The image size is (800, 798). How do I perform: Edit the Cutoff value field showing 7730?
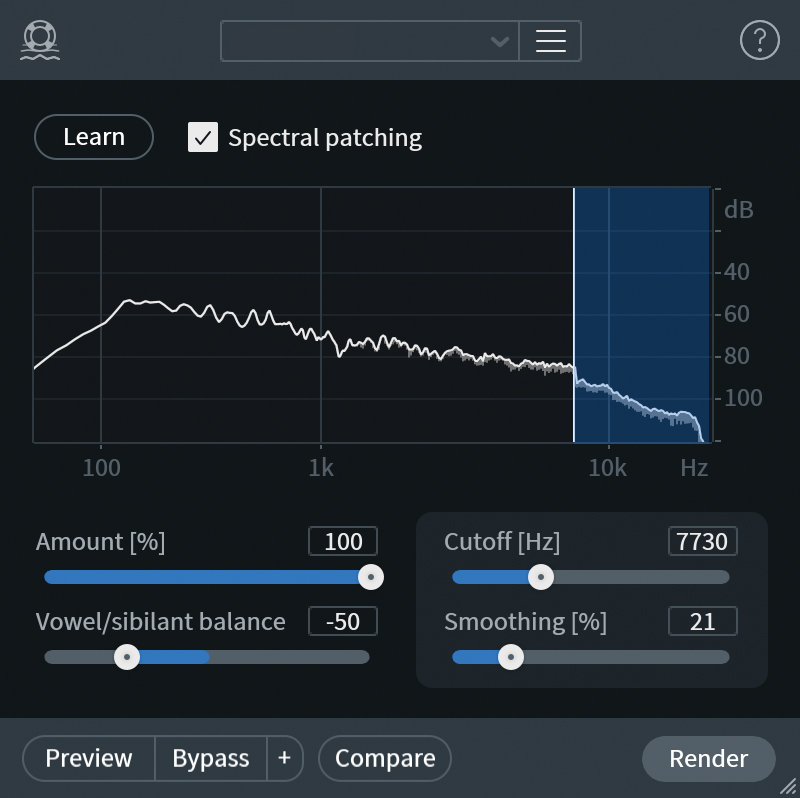(703, 541)
